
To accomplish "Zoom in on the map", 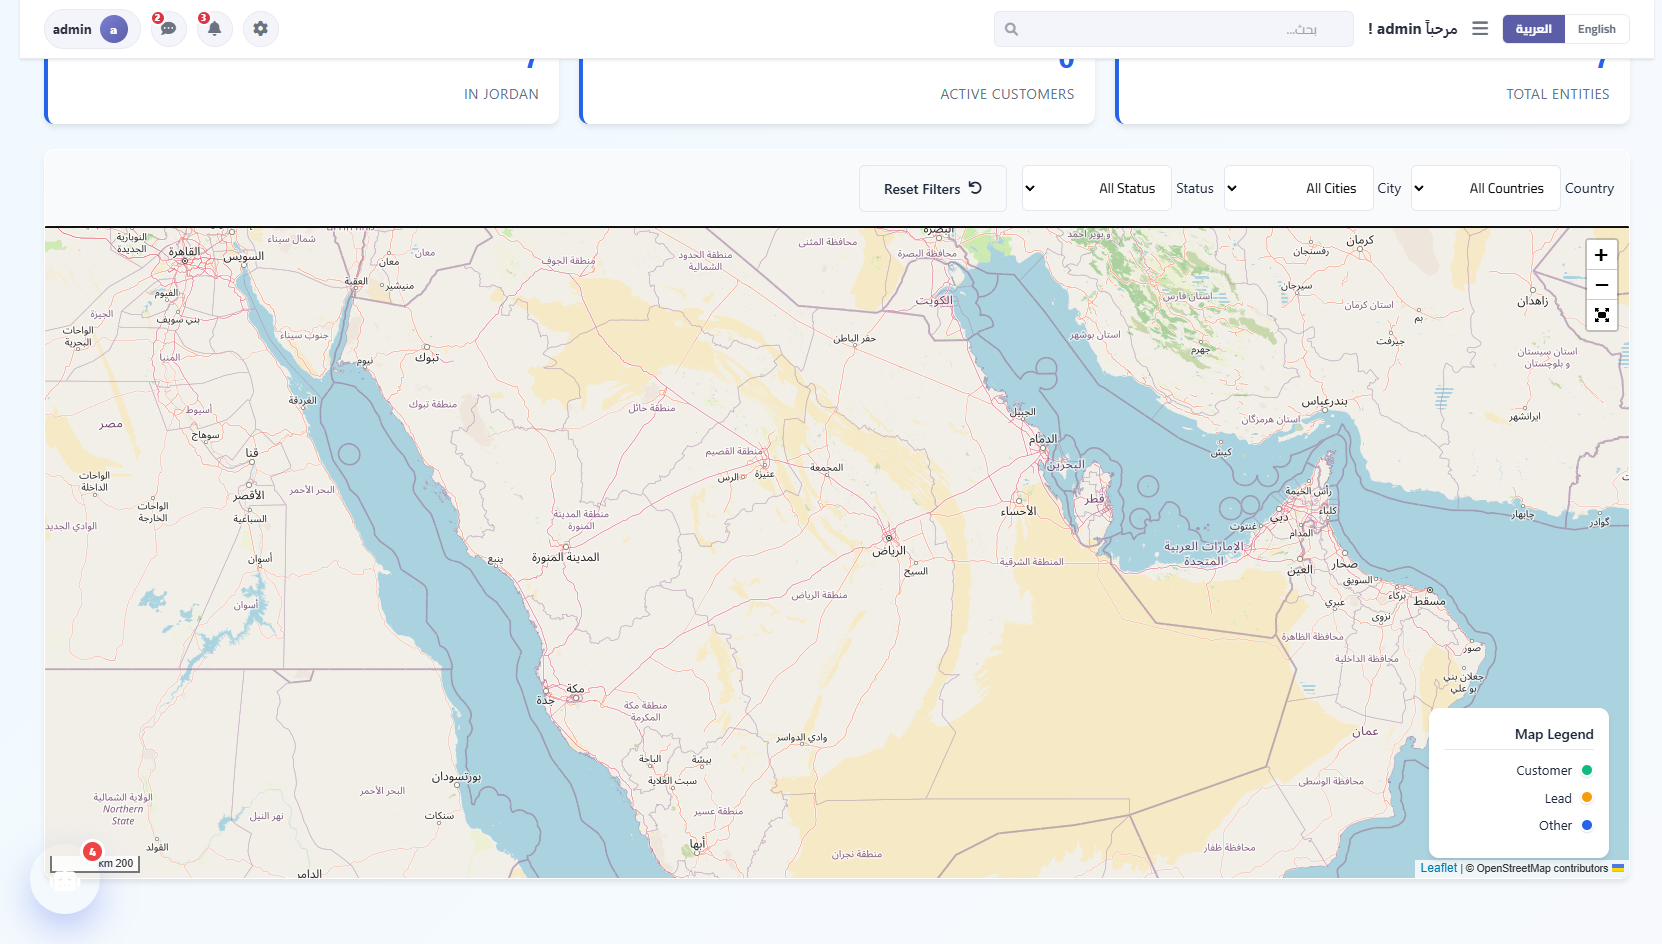I will 1601,254.
